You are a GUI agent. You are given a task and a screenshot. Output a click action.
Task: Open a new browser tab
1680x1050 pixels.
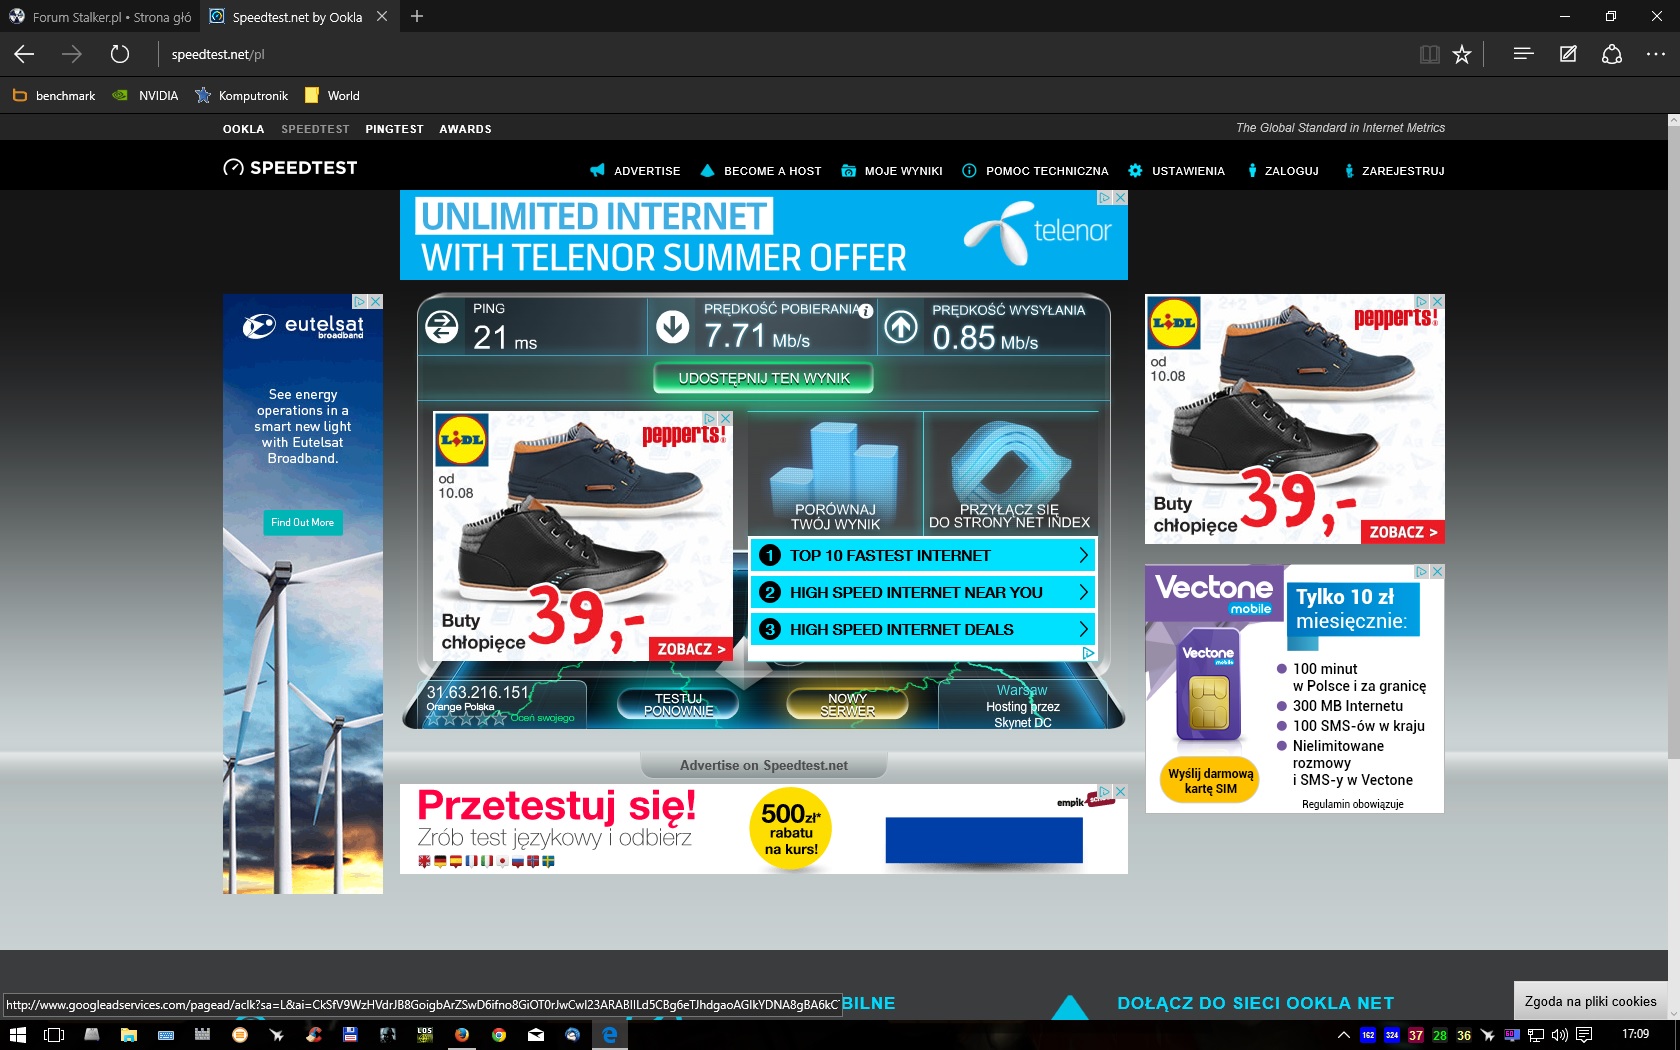point(417,16)
